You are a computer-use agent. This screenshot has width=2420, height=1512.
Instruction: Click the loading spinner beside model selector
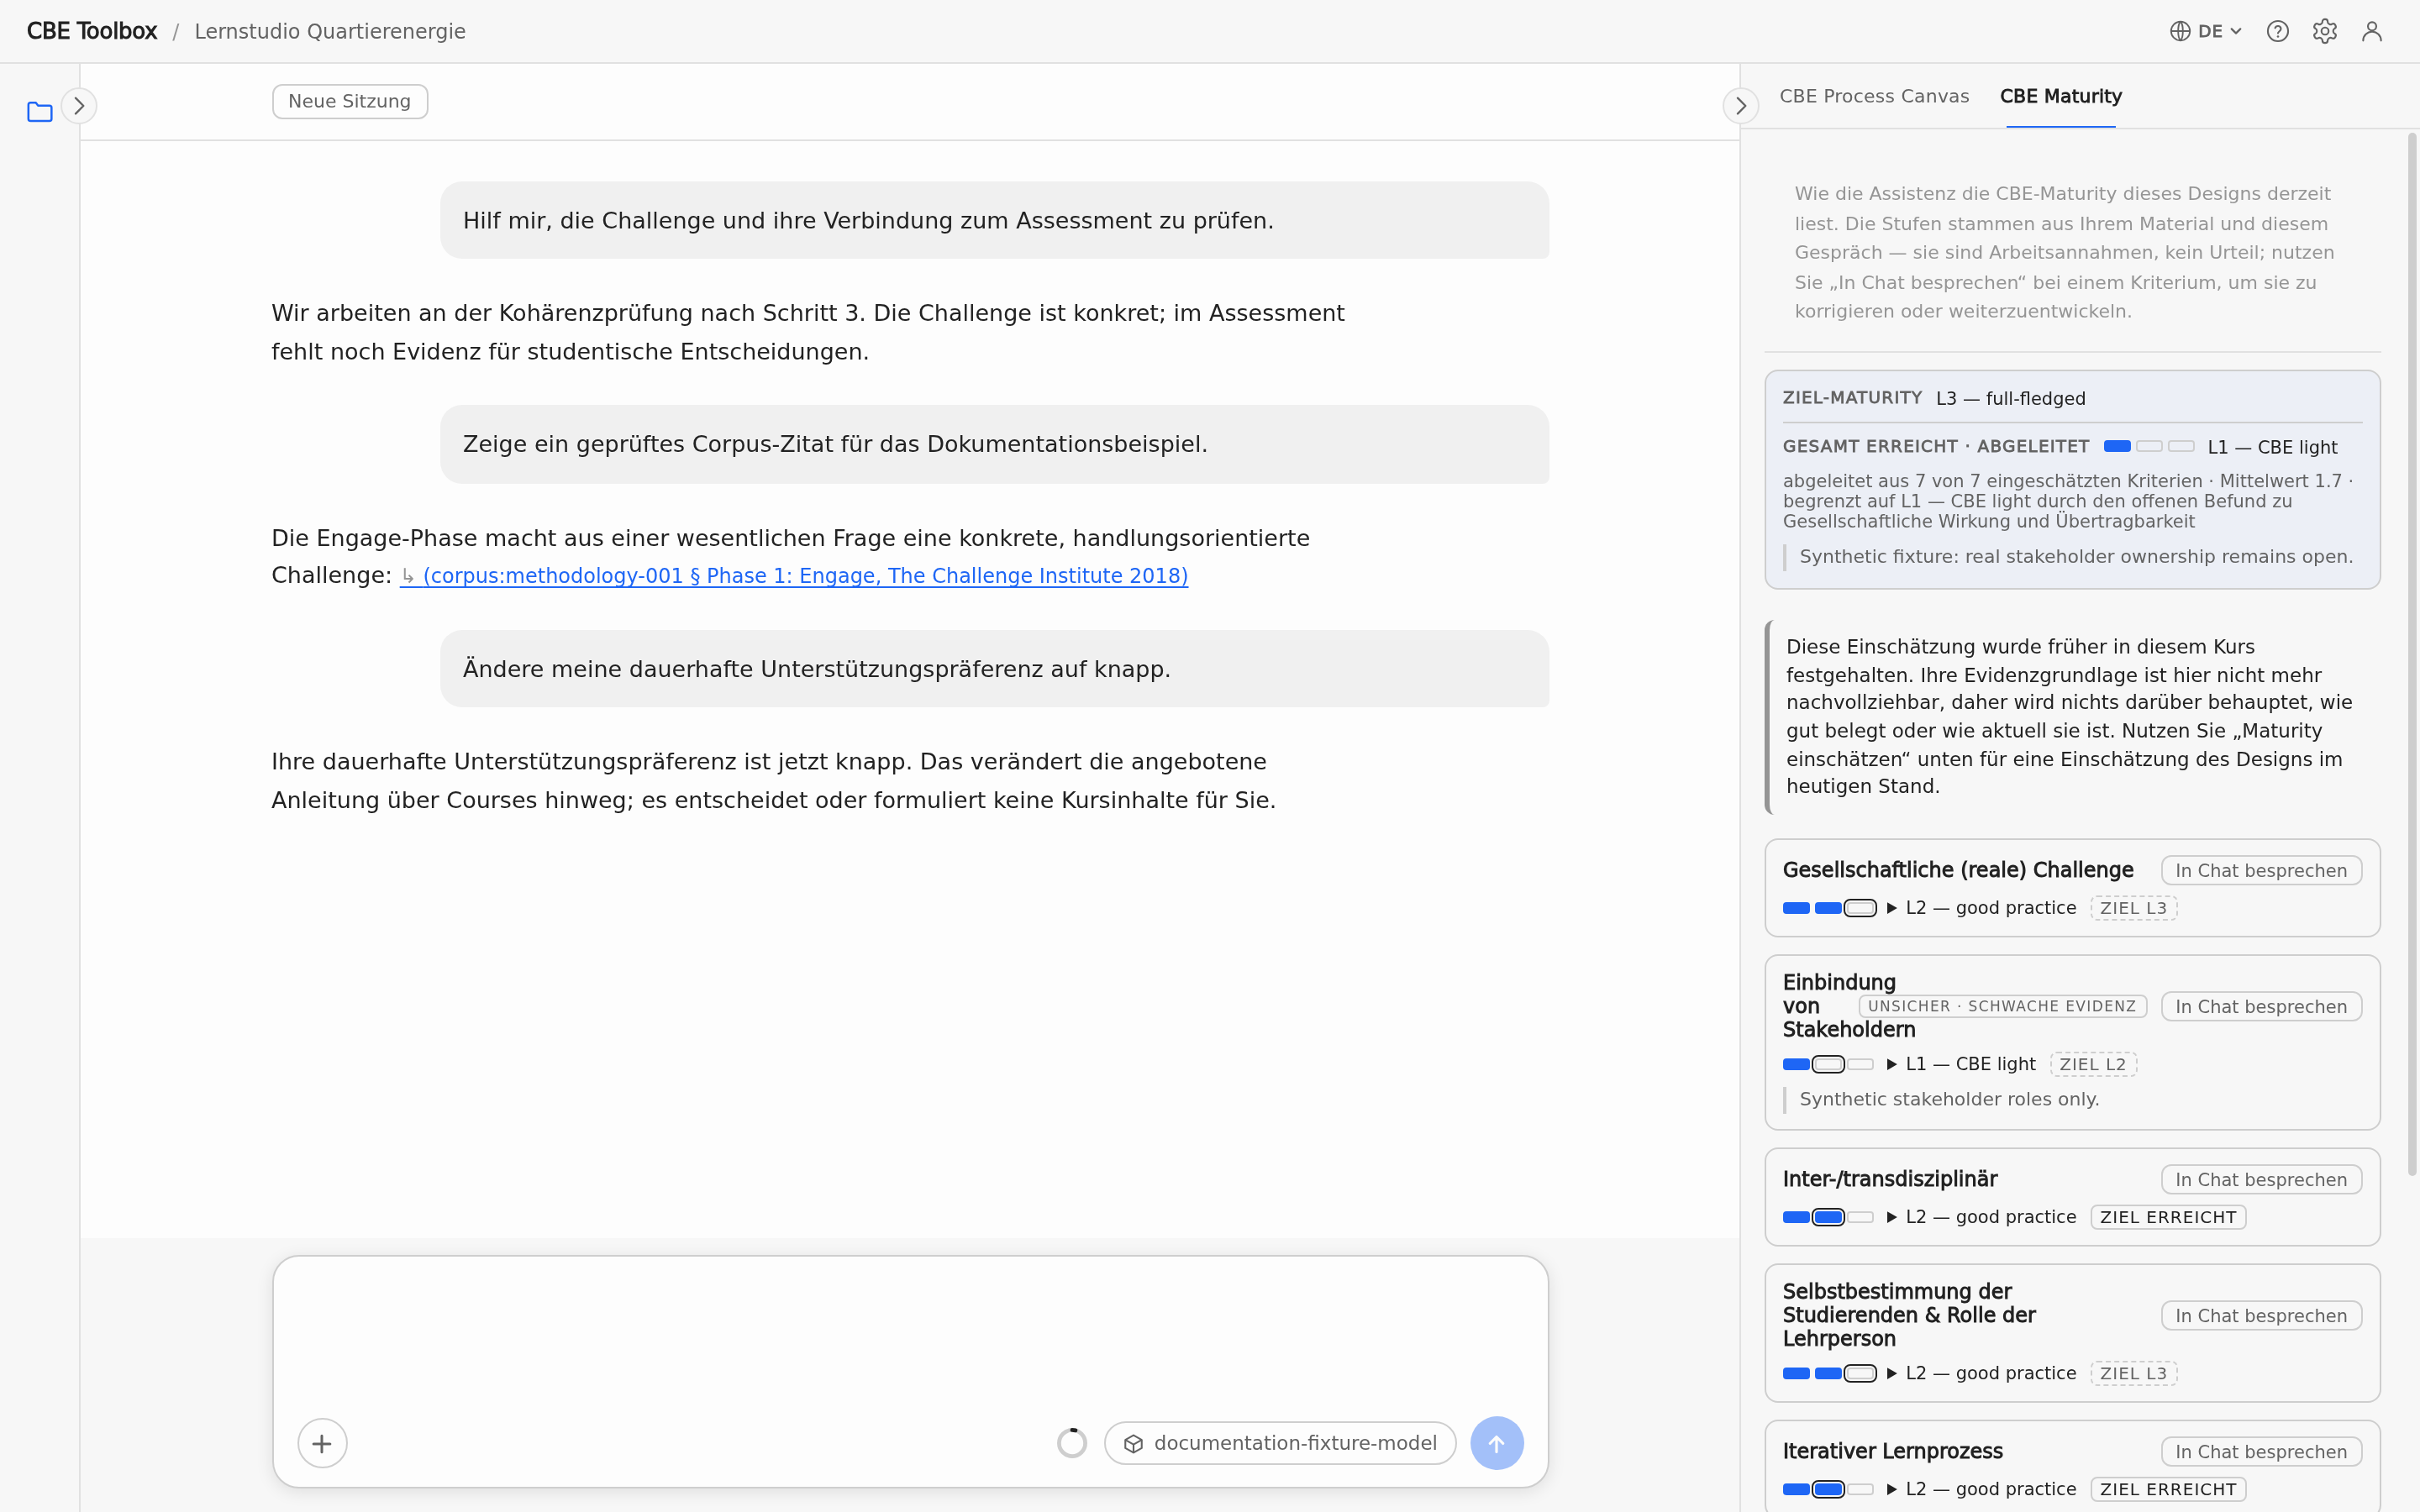1072,1443
